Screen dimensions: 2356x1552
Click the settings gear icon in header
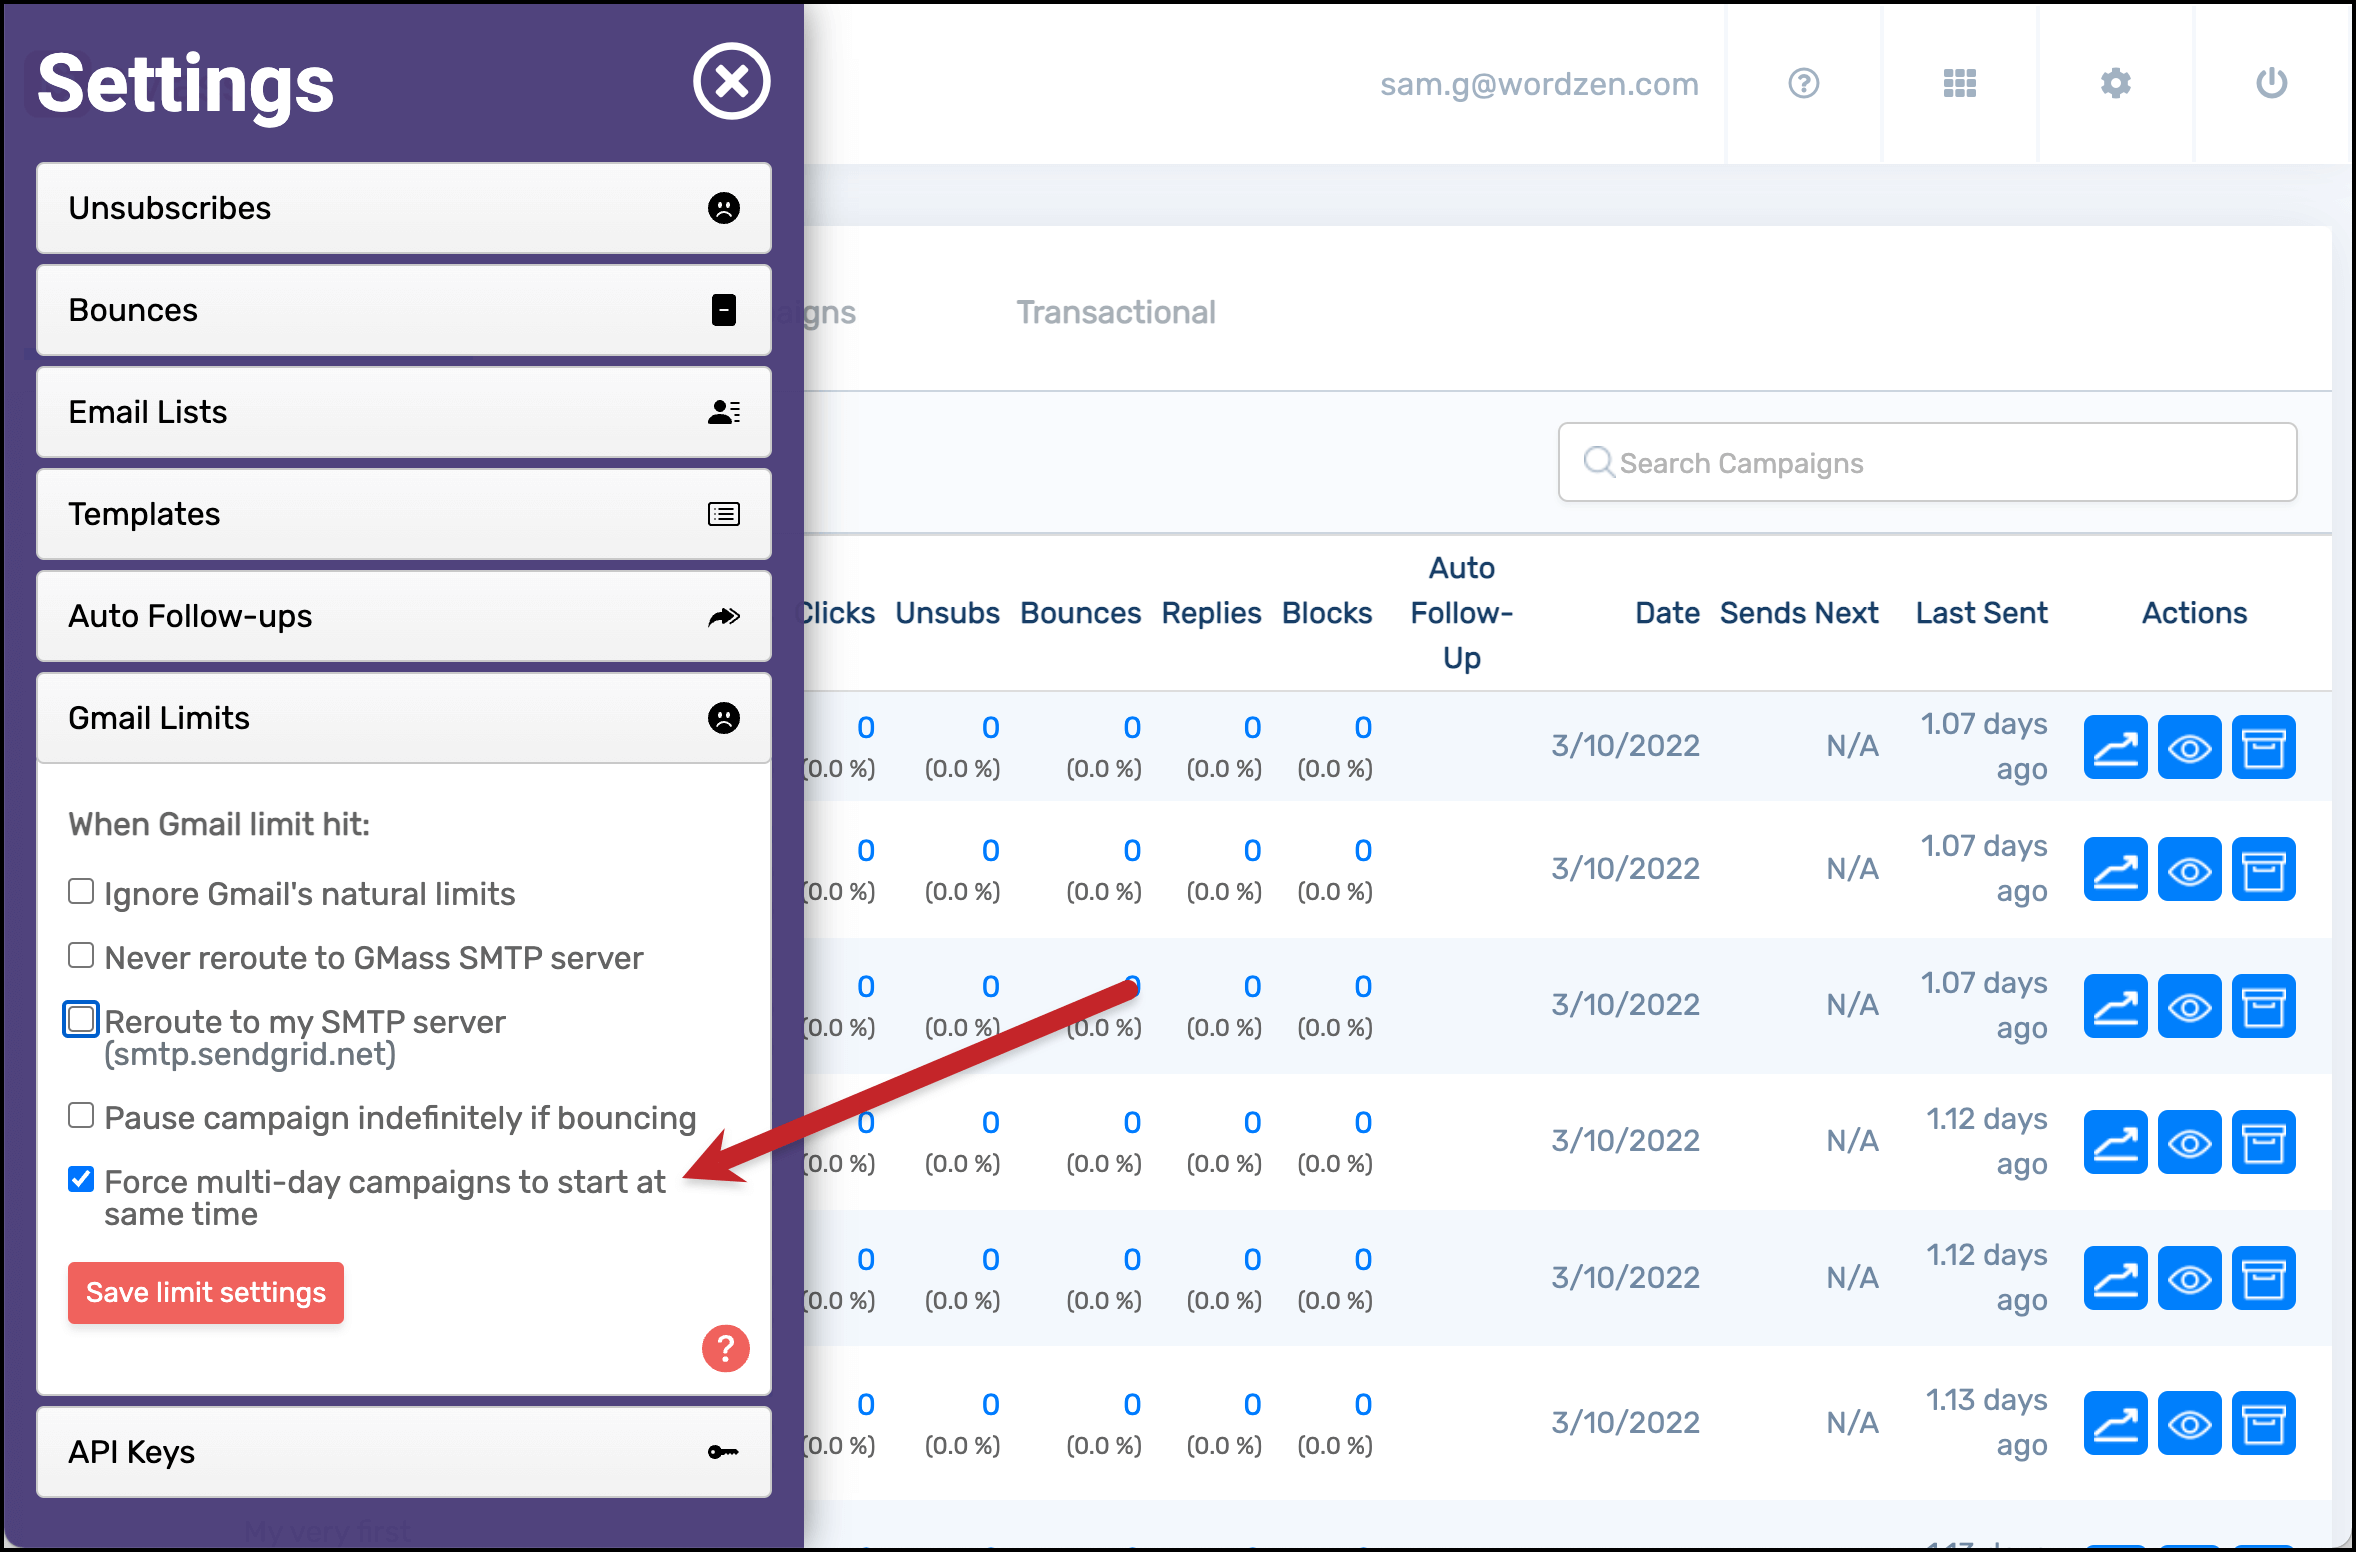pyautogui.click(x=2115, y=83)
